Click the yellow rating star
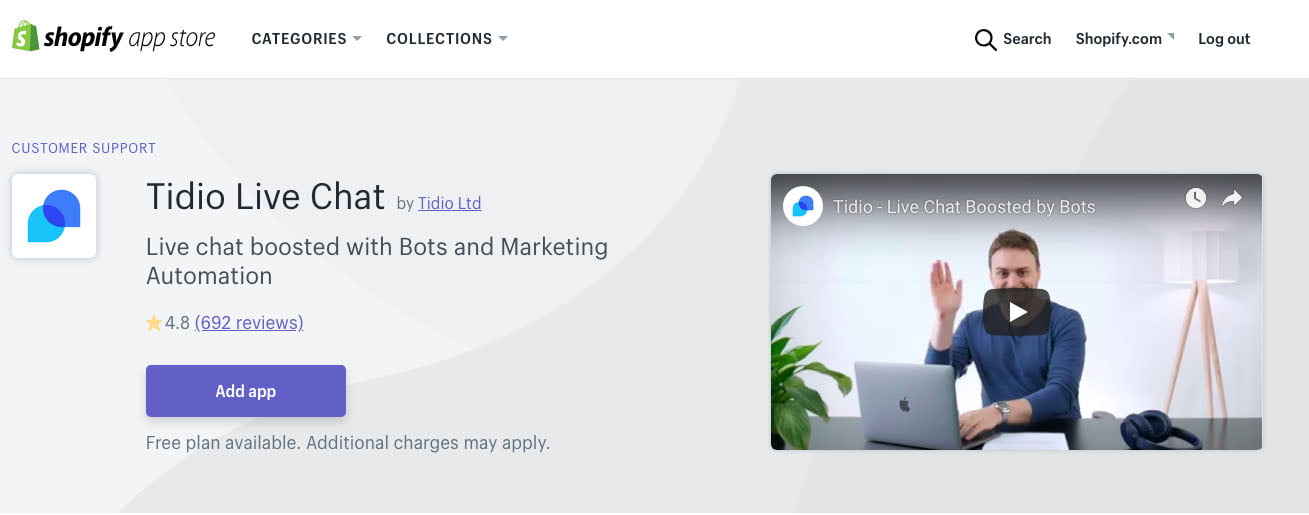Viewport: 1309px width, 515px height. [x=154, y=323]
